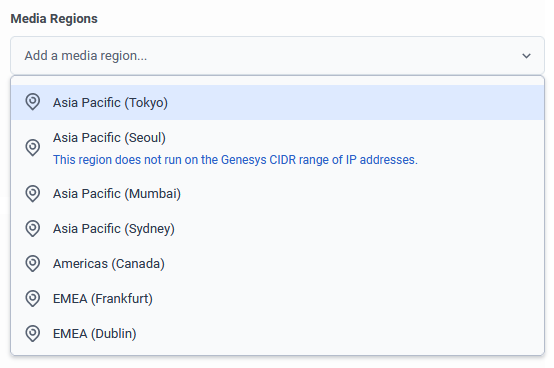Screen dimensions: 554x368
Task: Click the highlighted Tokyo row's empty background
Action: click(353, 102)
